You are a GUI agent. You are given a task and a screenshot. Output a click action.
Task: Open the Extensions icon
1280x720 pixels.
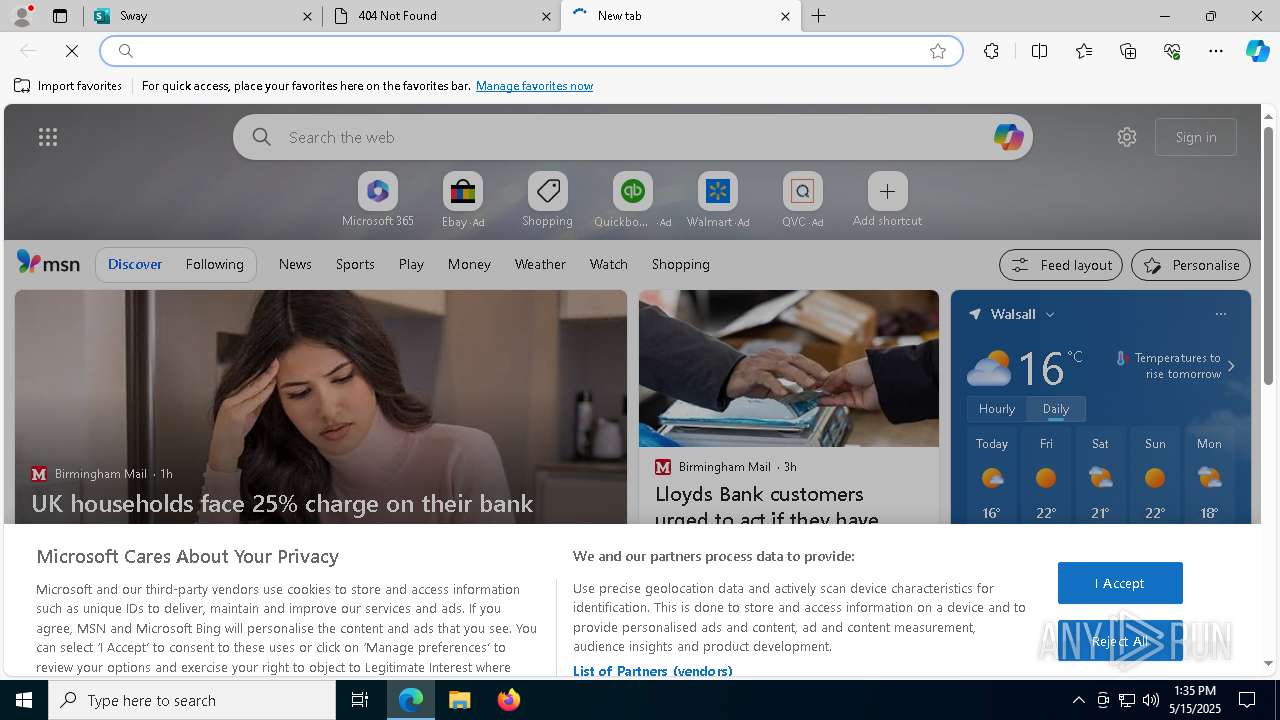click(x=991, y=51)
